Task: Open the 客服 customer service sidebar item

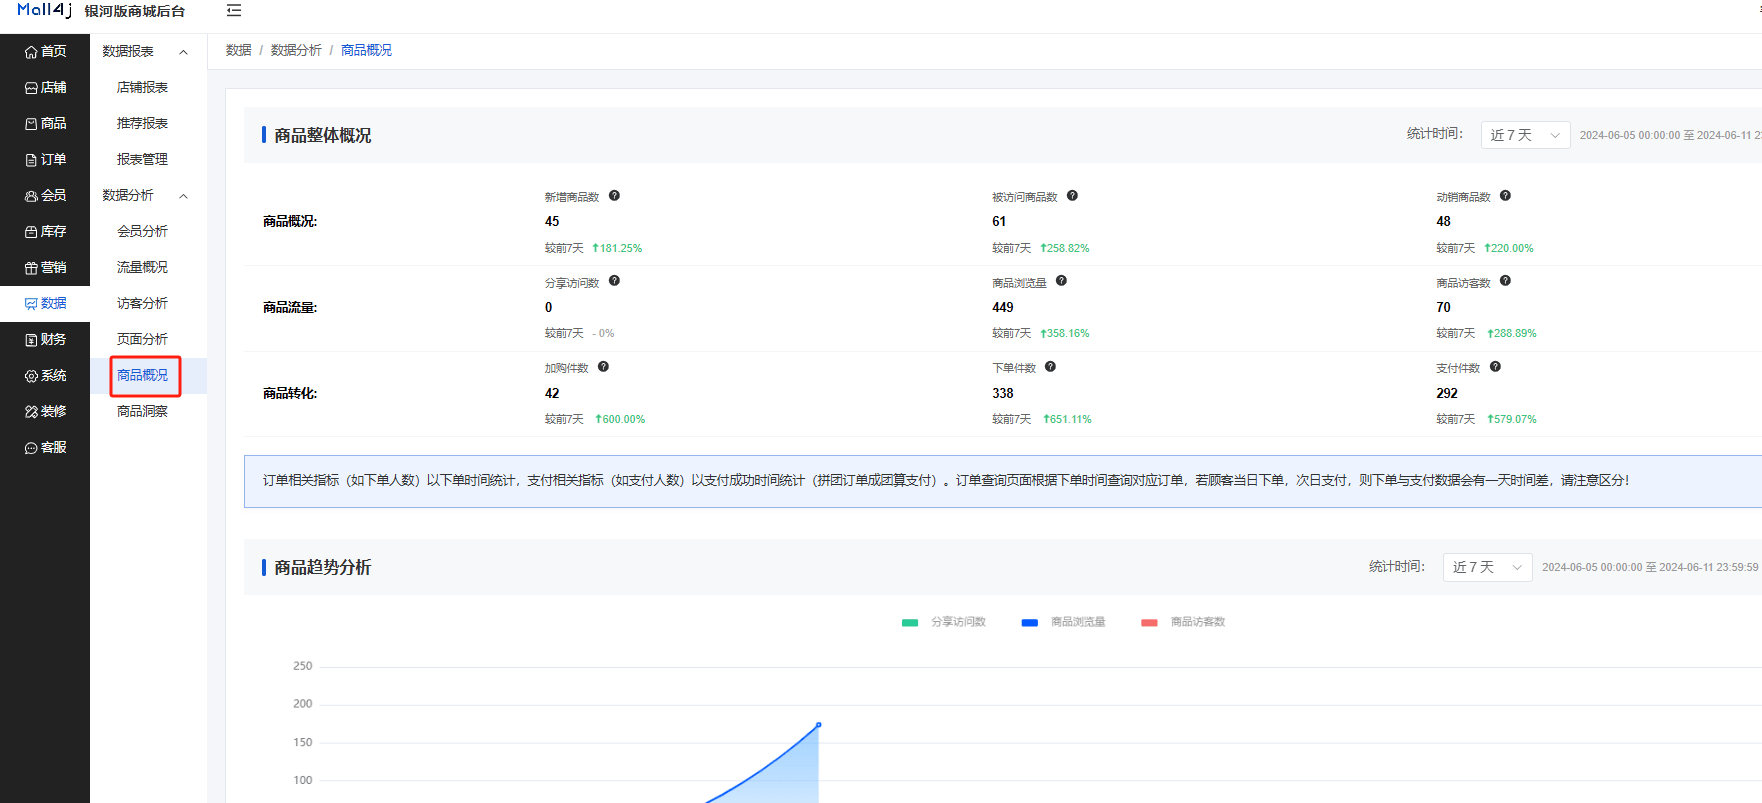Action: [45, 447]
